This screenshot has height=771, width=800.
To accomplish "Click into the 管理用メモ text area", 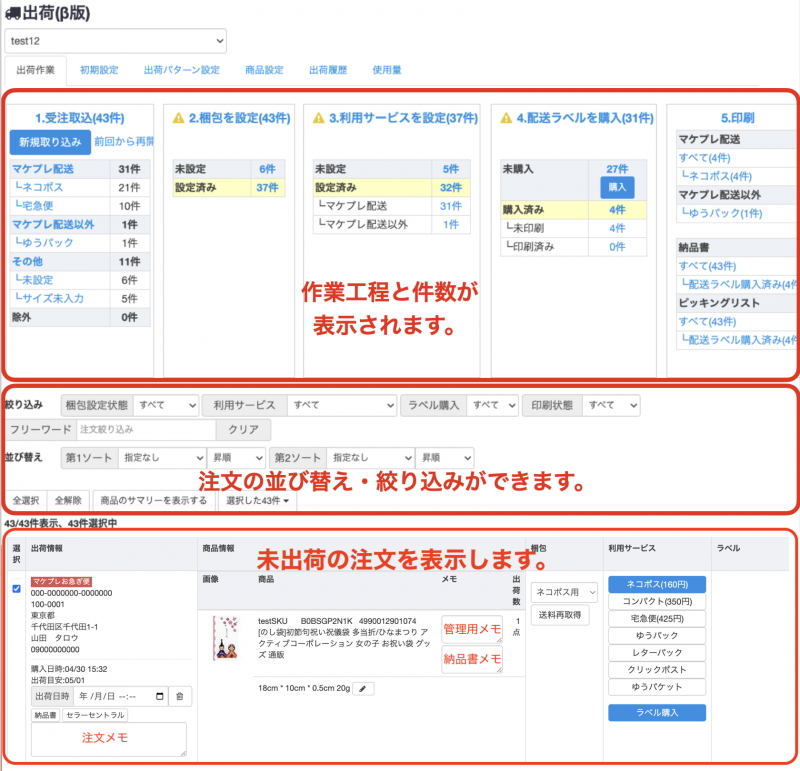I will tap(472, 629).
